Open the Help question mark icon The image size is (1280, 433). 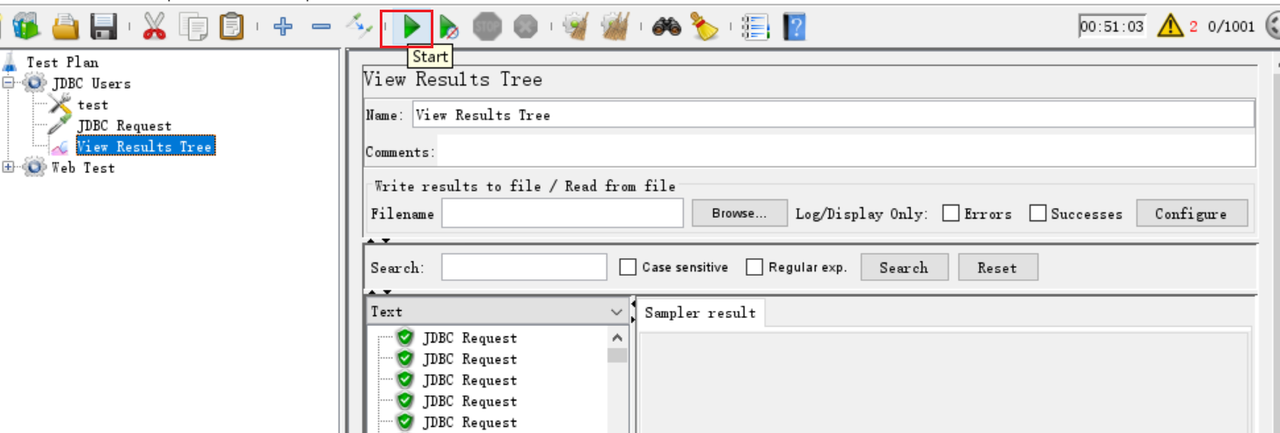click(794, 27)
